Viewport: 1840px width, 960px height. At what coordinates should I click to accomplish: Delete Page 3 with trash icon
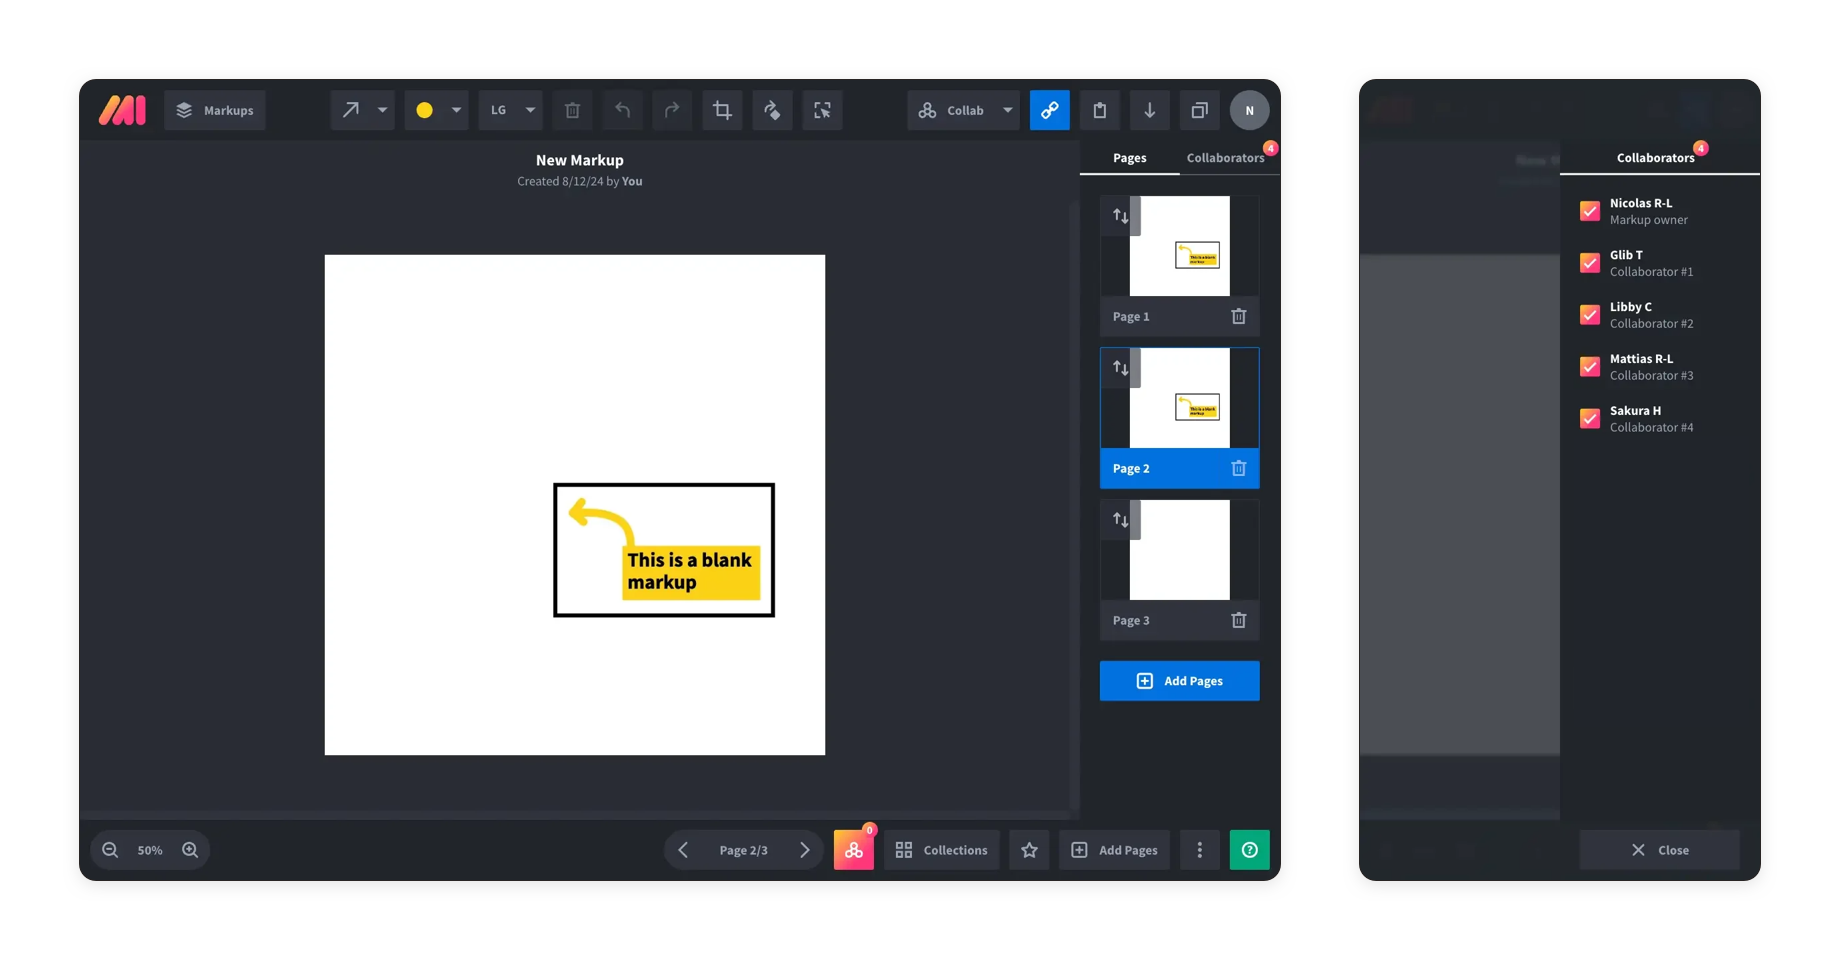(1238, 620)
